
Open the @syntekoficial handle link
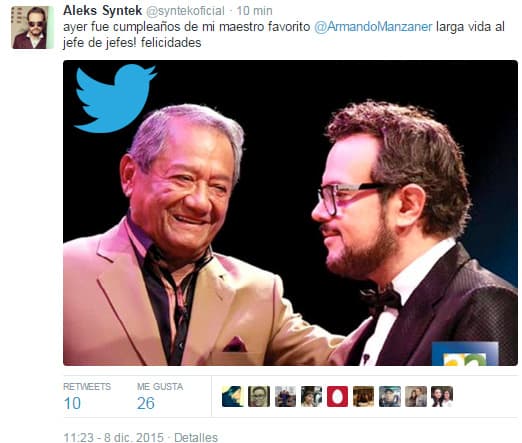[186, 11]
